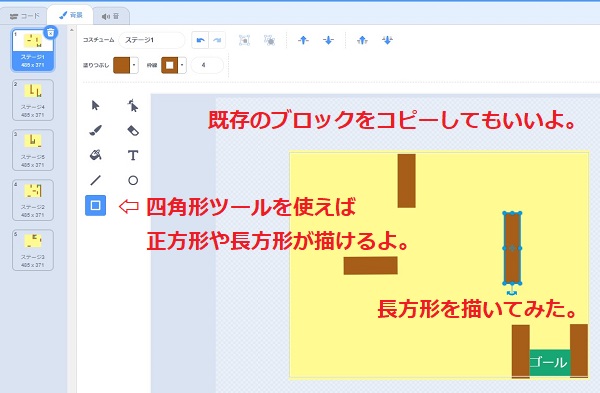Click the Send to back icon
Image resolution: width=600 pixels, height=393 pixels.
tap(387, 40)
